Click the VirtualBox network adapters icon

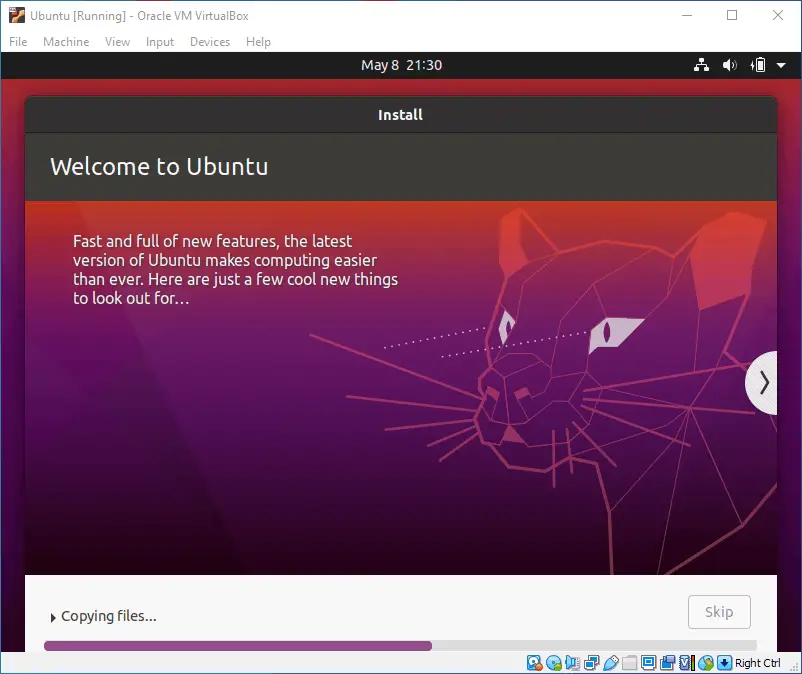591,663
